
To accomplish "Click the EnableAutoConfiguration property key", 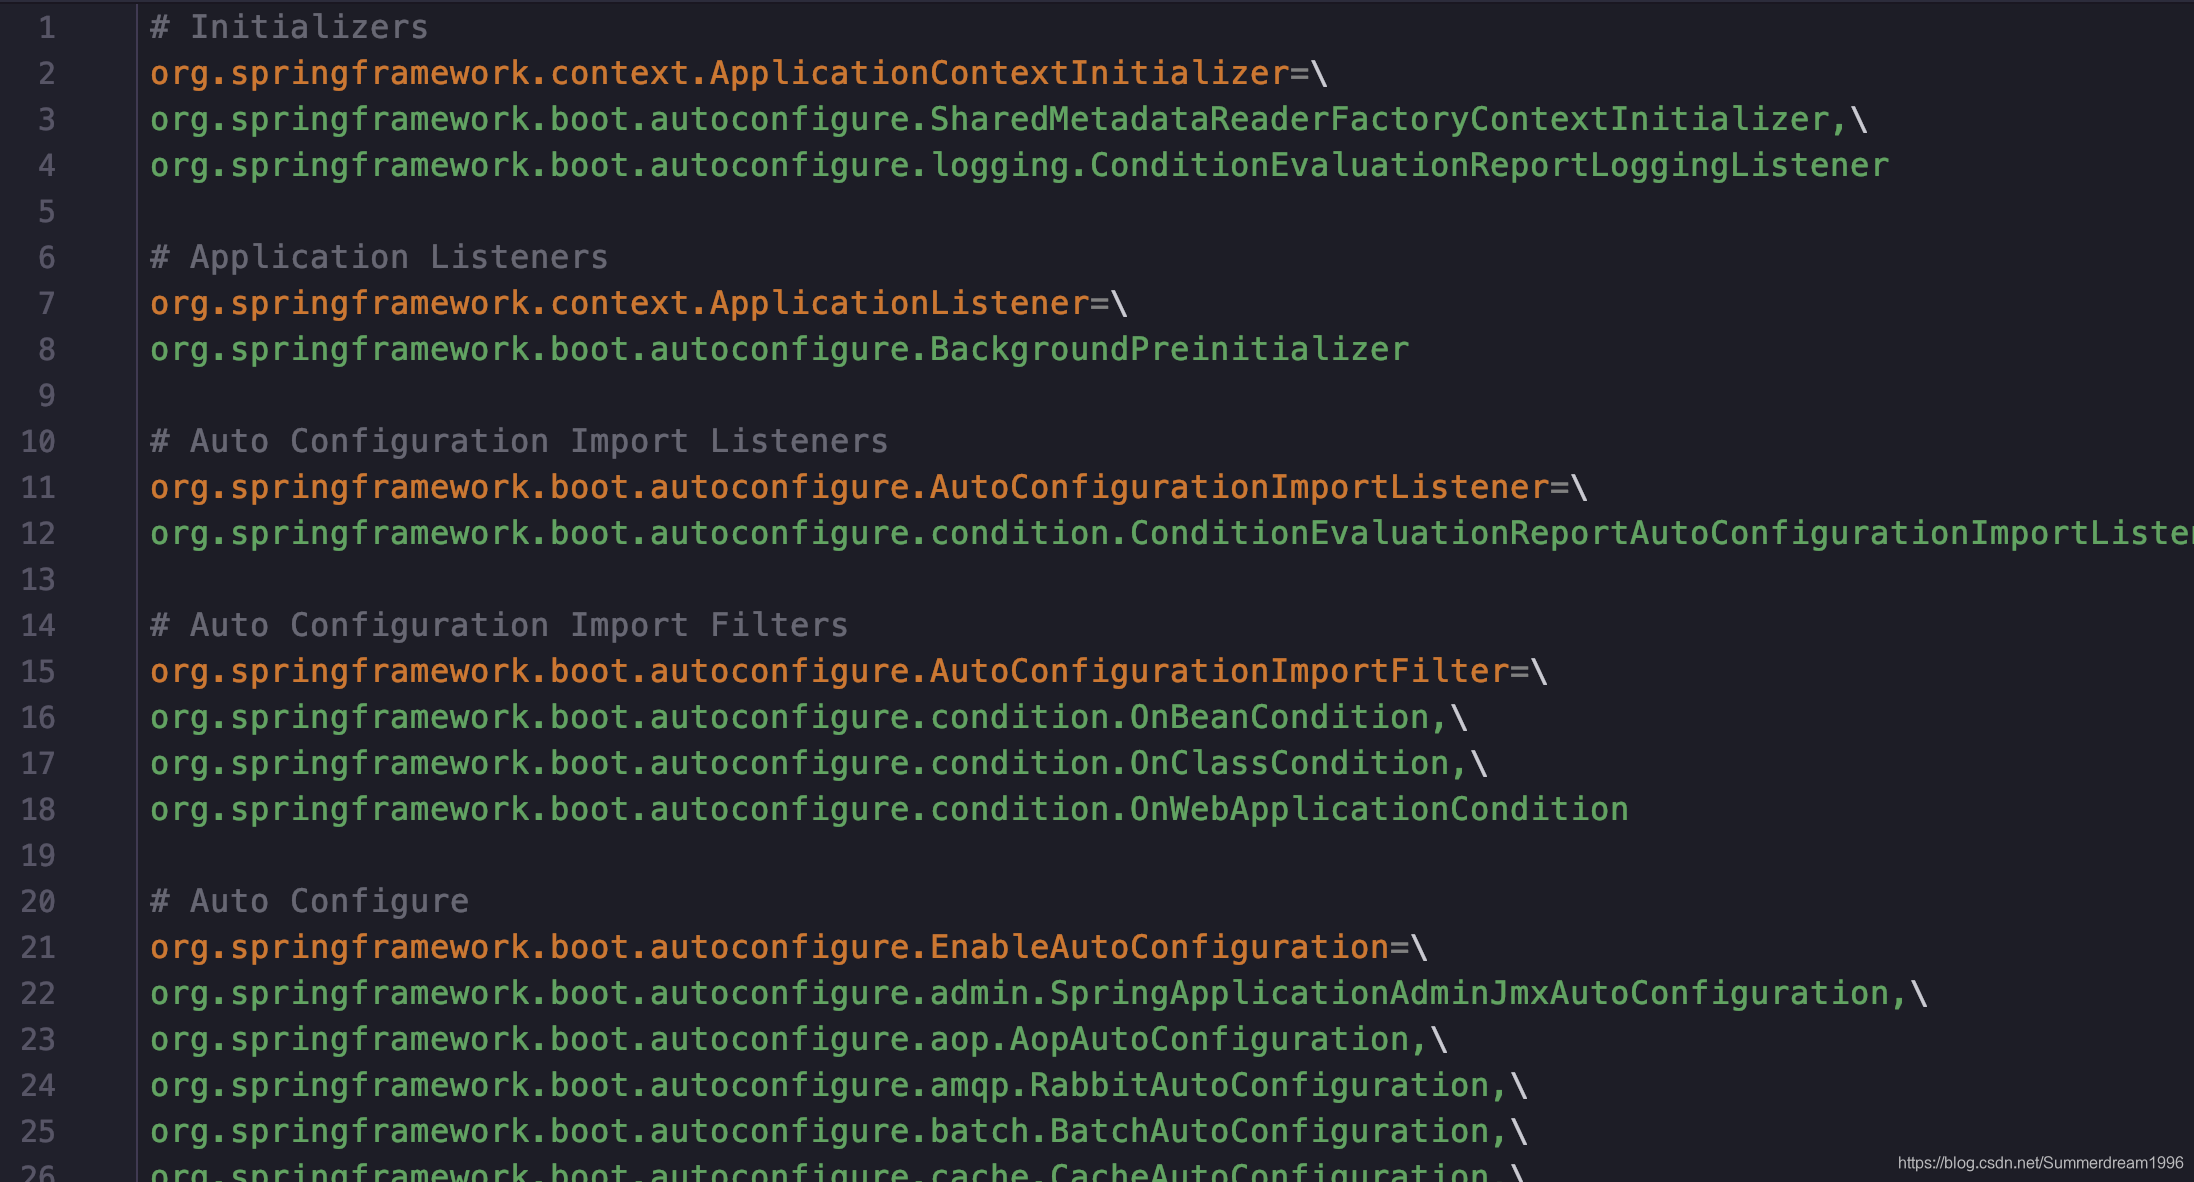I will pyautogui.click(x=769, y=947).
